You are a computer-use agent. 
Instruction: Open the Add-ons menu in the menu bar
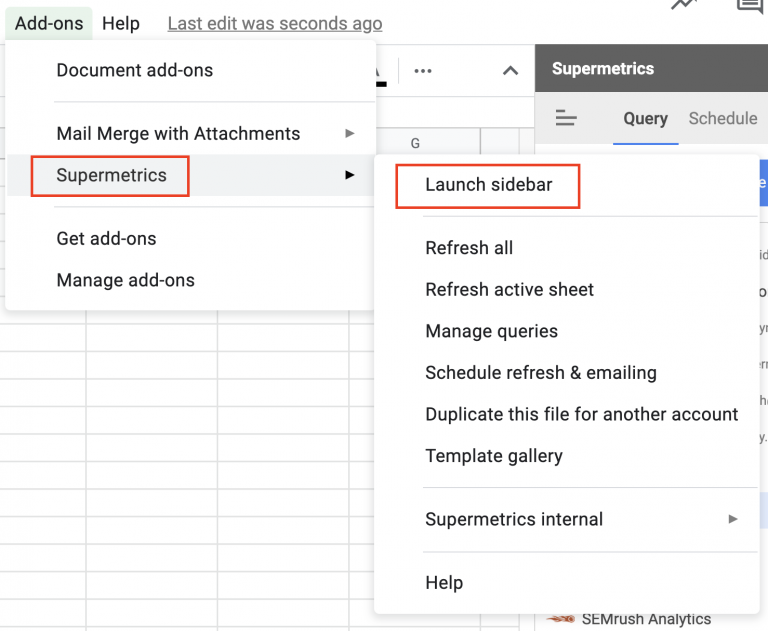[x=49, y=23]
